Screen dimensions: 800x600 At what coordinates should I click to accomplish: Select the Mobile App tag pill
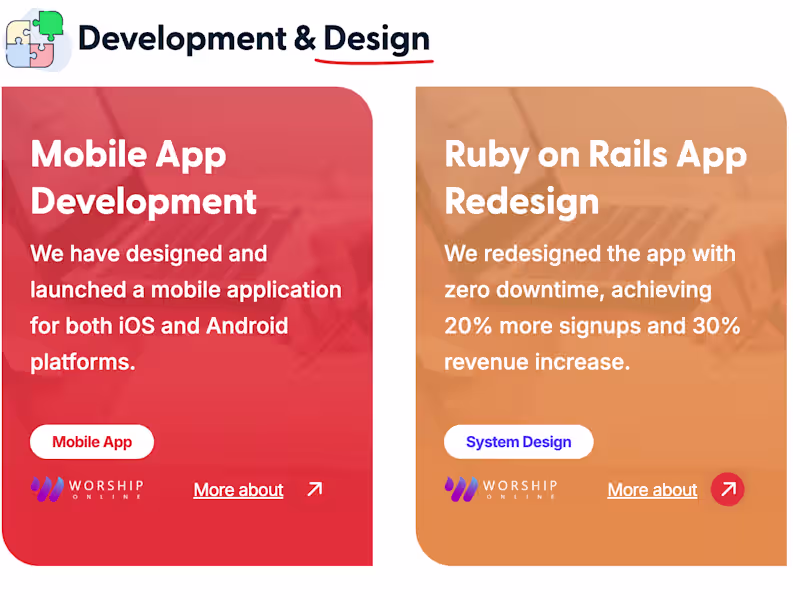[x=92, y=441]
